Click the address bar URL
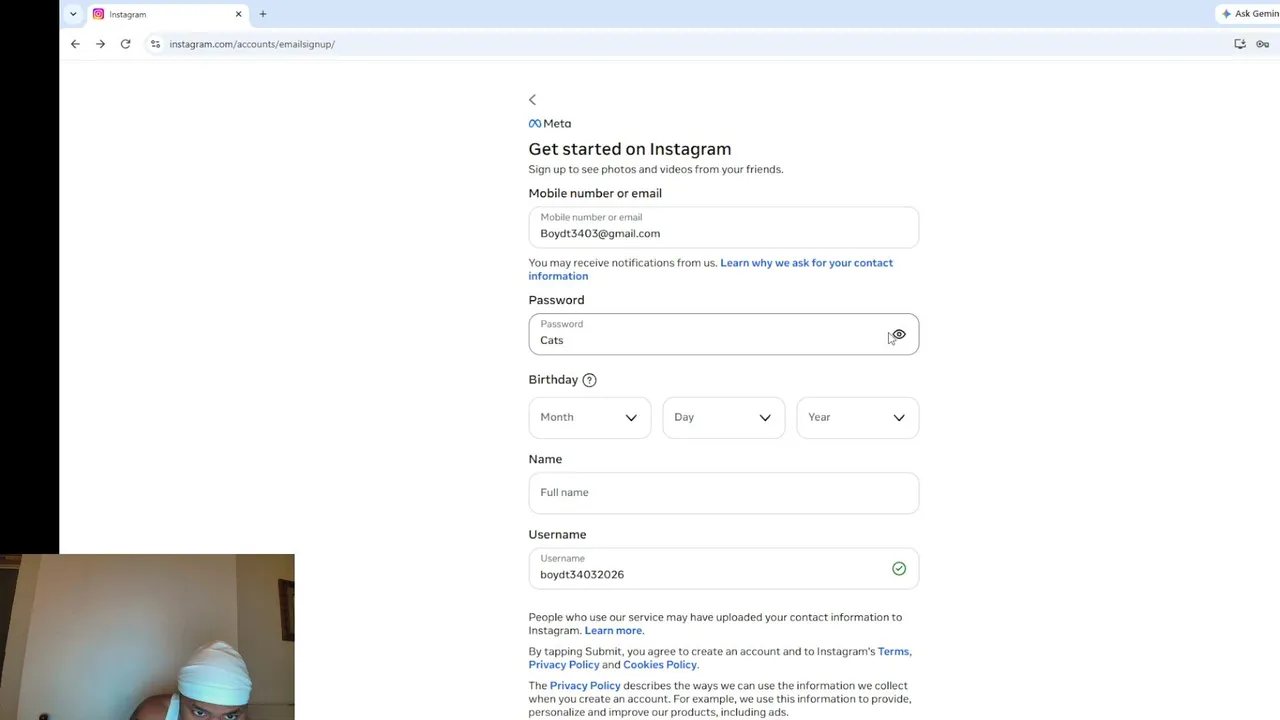The width and height of the screenshot is (1280, 720). point(252,44)
